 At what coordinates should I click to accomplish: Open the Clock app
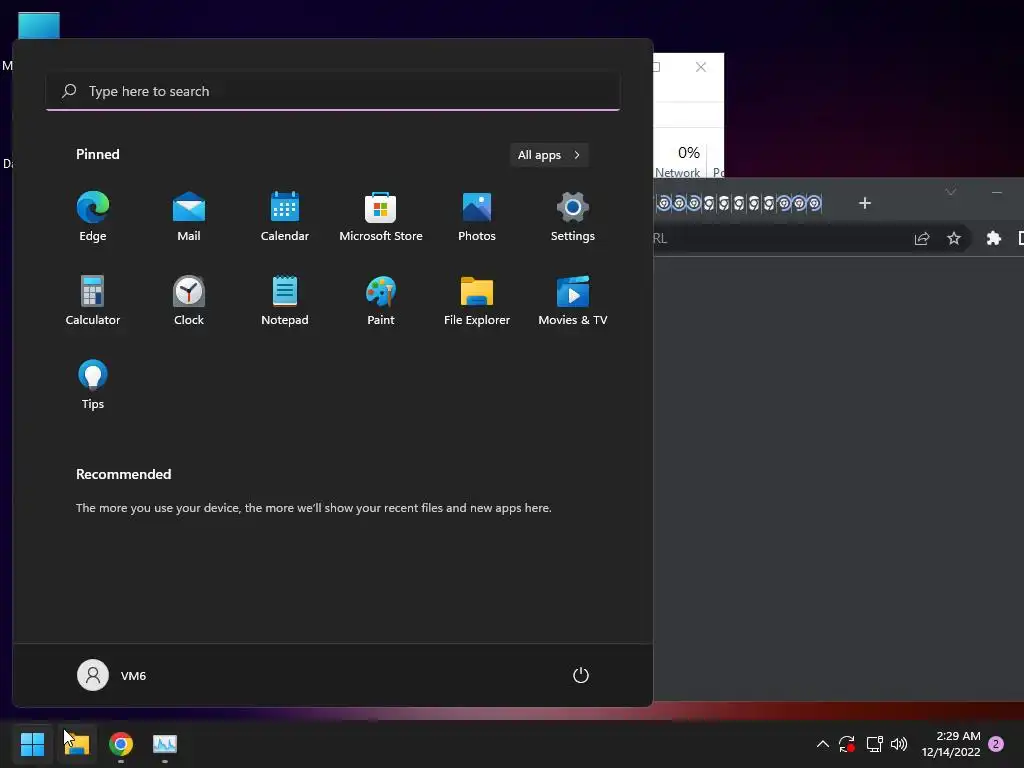189,301
